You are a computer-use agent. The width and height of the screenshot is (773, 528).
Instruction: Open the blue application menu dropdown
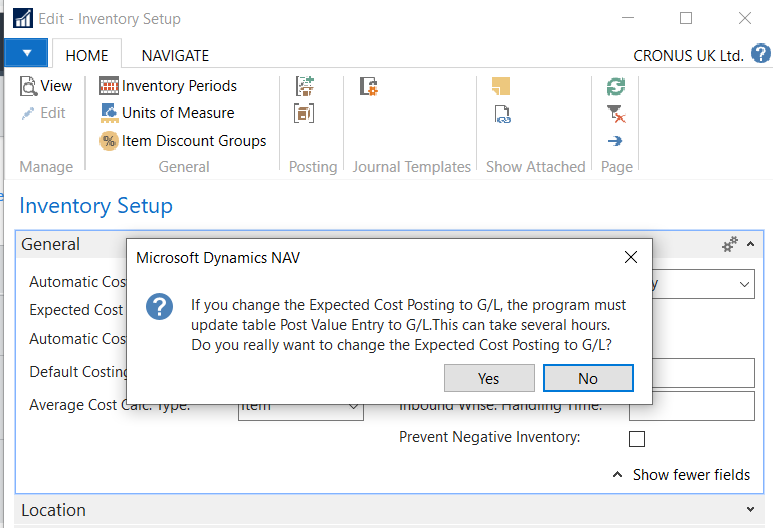27,53
